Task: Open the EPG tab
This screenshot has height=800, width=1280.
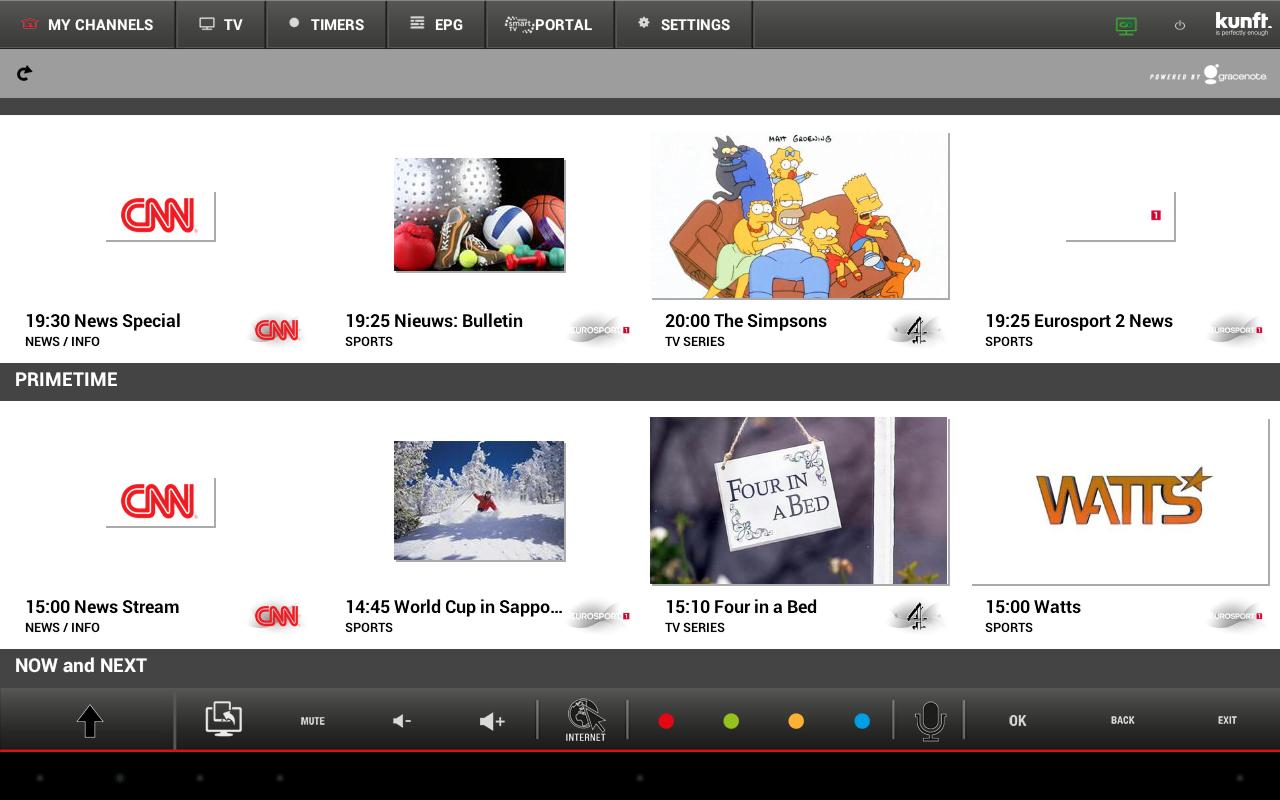Action: point(436,24)
